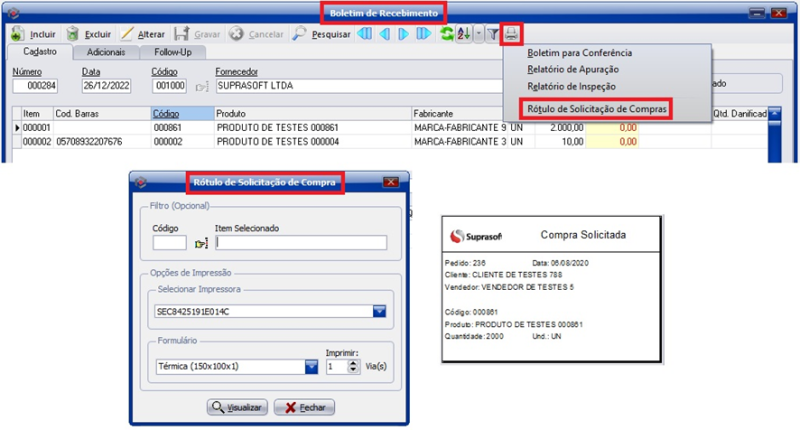
Task: Open the sort order A-Z dropdown arrow
Action: (479, 34)
